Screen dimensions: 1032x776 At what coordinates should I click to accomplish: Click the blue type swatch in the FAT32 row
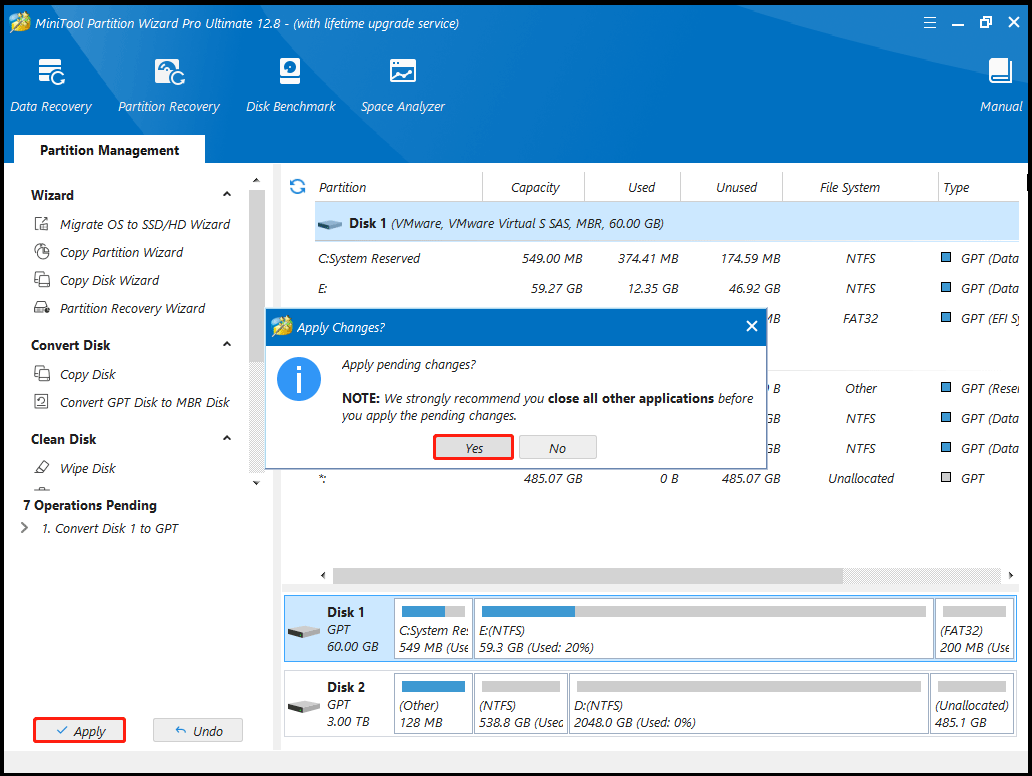946,317
